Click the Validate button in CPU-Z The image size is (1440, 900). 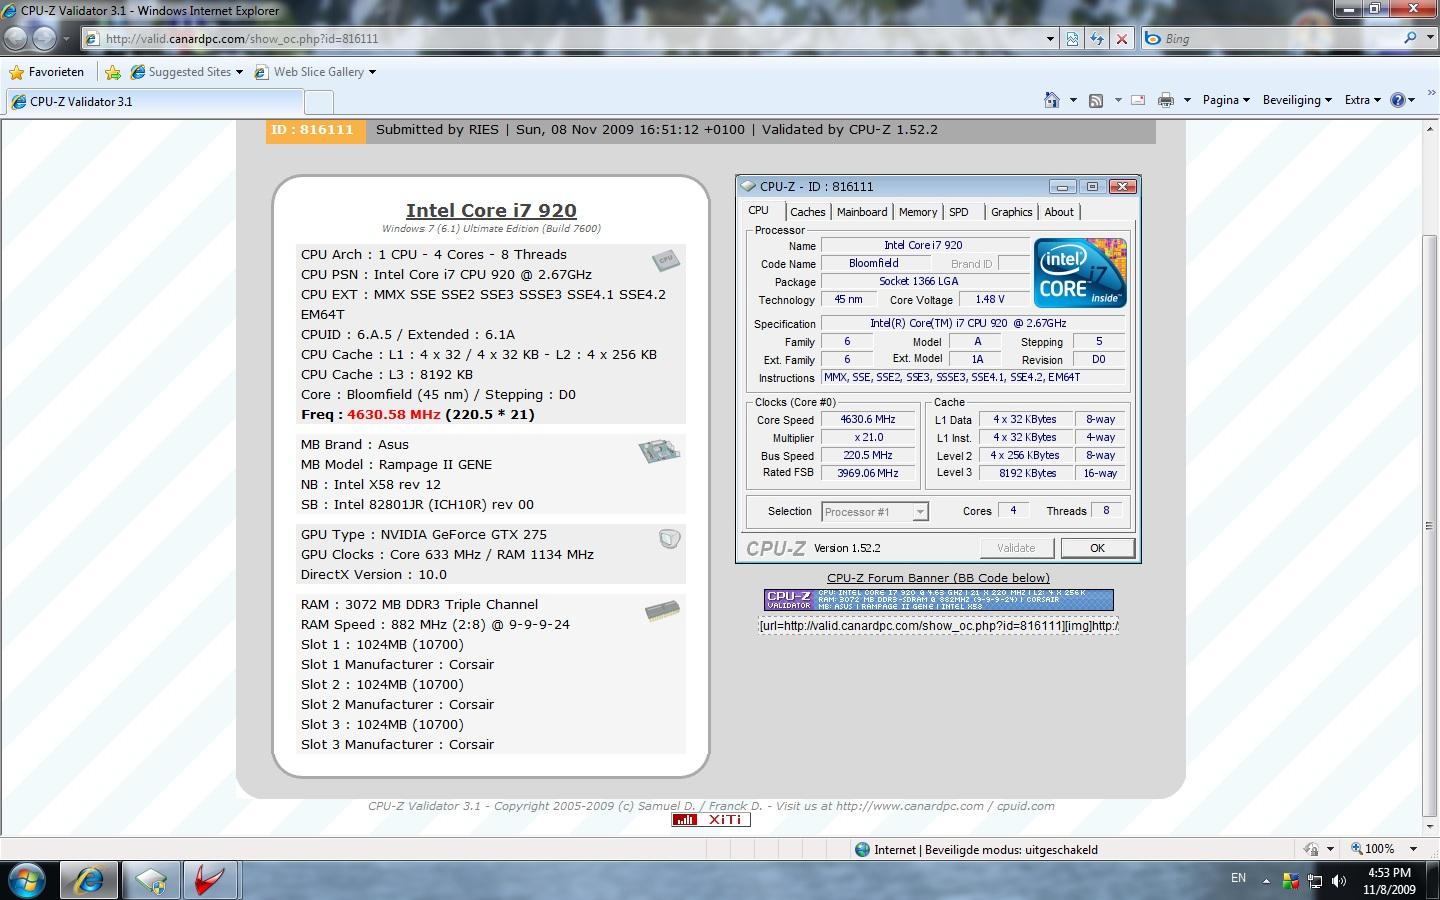coord(1016,548)
